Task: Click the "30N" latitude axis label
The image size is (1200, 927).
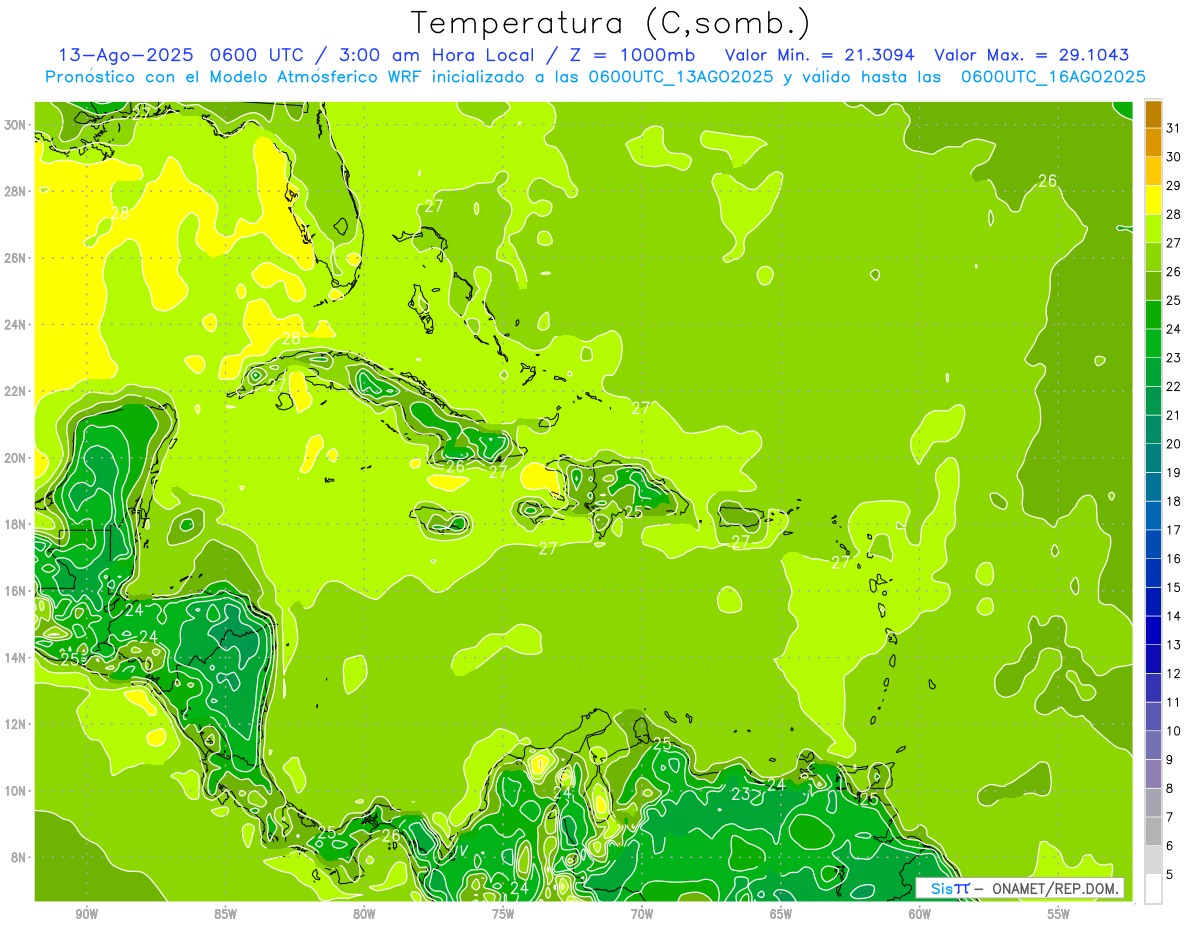Action: 16,124
